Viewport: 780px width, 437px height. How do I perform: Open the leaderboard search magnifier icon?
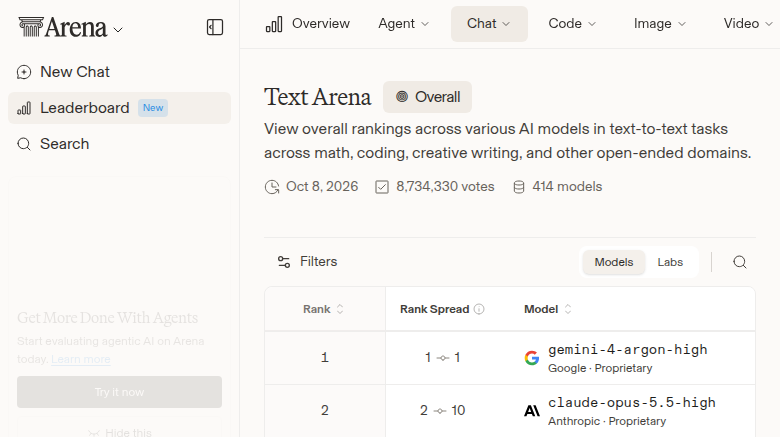[740, 262]
